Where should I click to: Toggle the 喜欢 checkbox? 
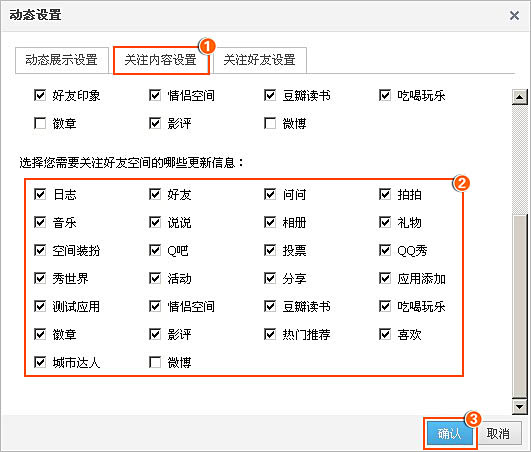385,334
